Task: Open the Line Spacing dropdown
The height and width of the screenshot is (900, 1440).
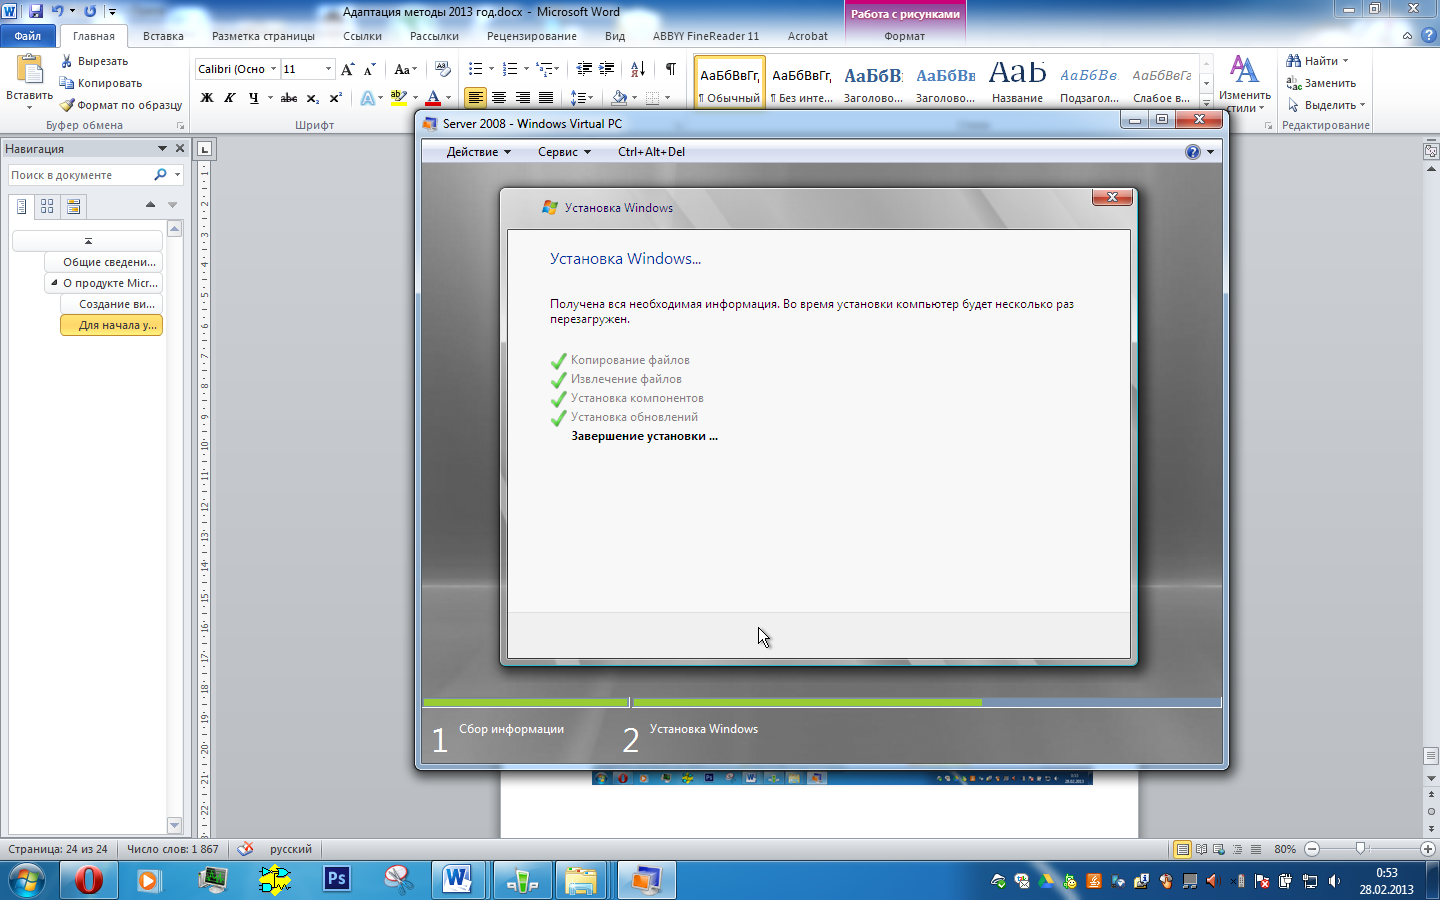Action: [x=581, y=98]
